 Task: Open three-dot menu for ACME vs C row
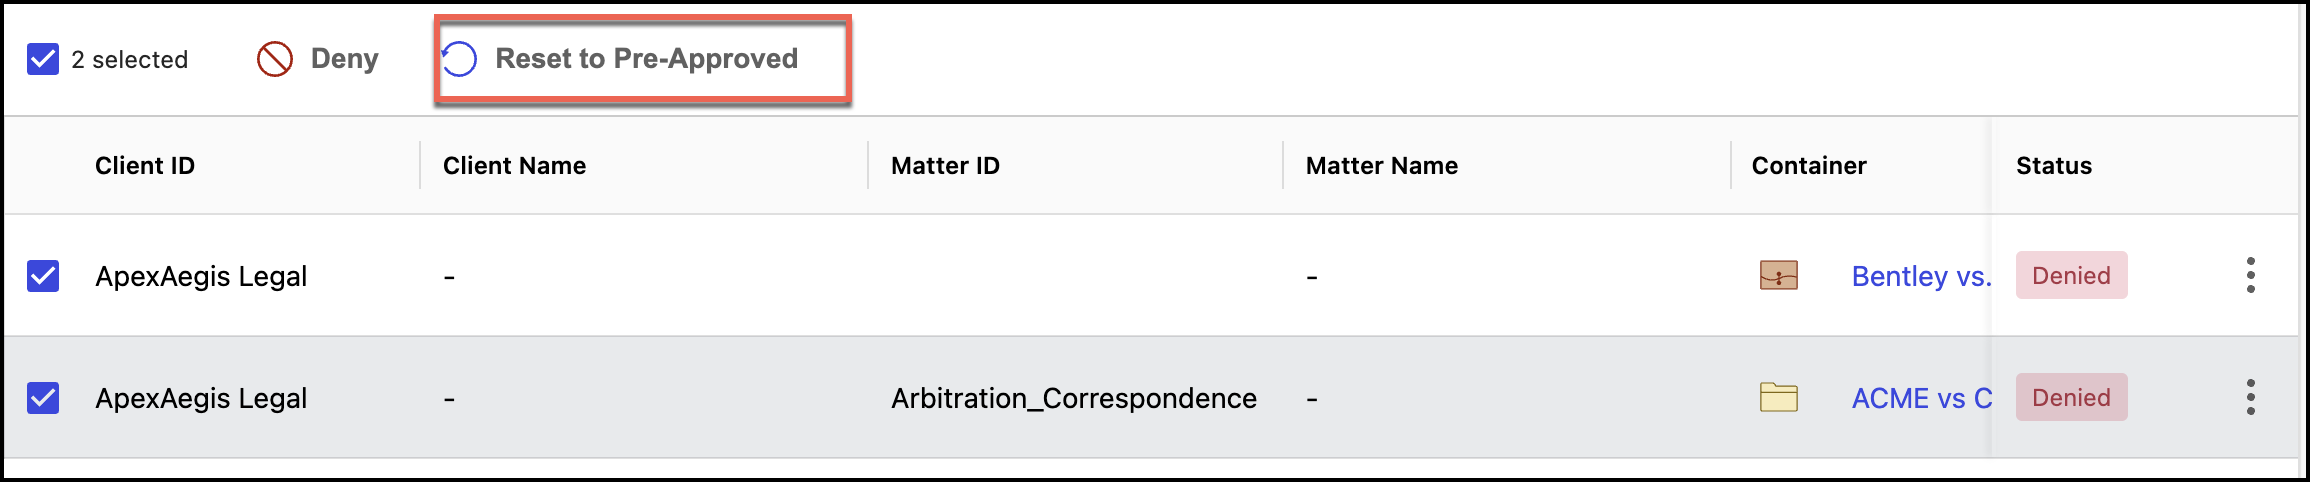click(x=2250, y=397)
